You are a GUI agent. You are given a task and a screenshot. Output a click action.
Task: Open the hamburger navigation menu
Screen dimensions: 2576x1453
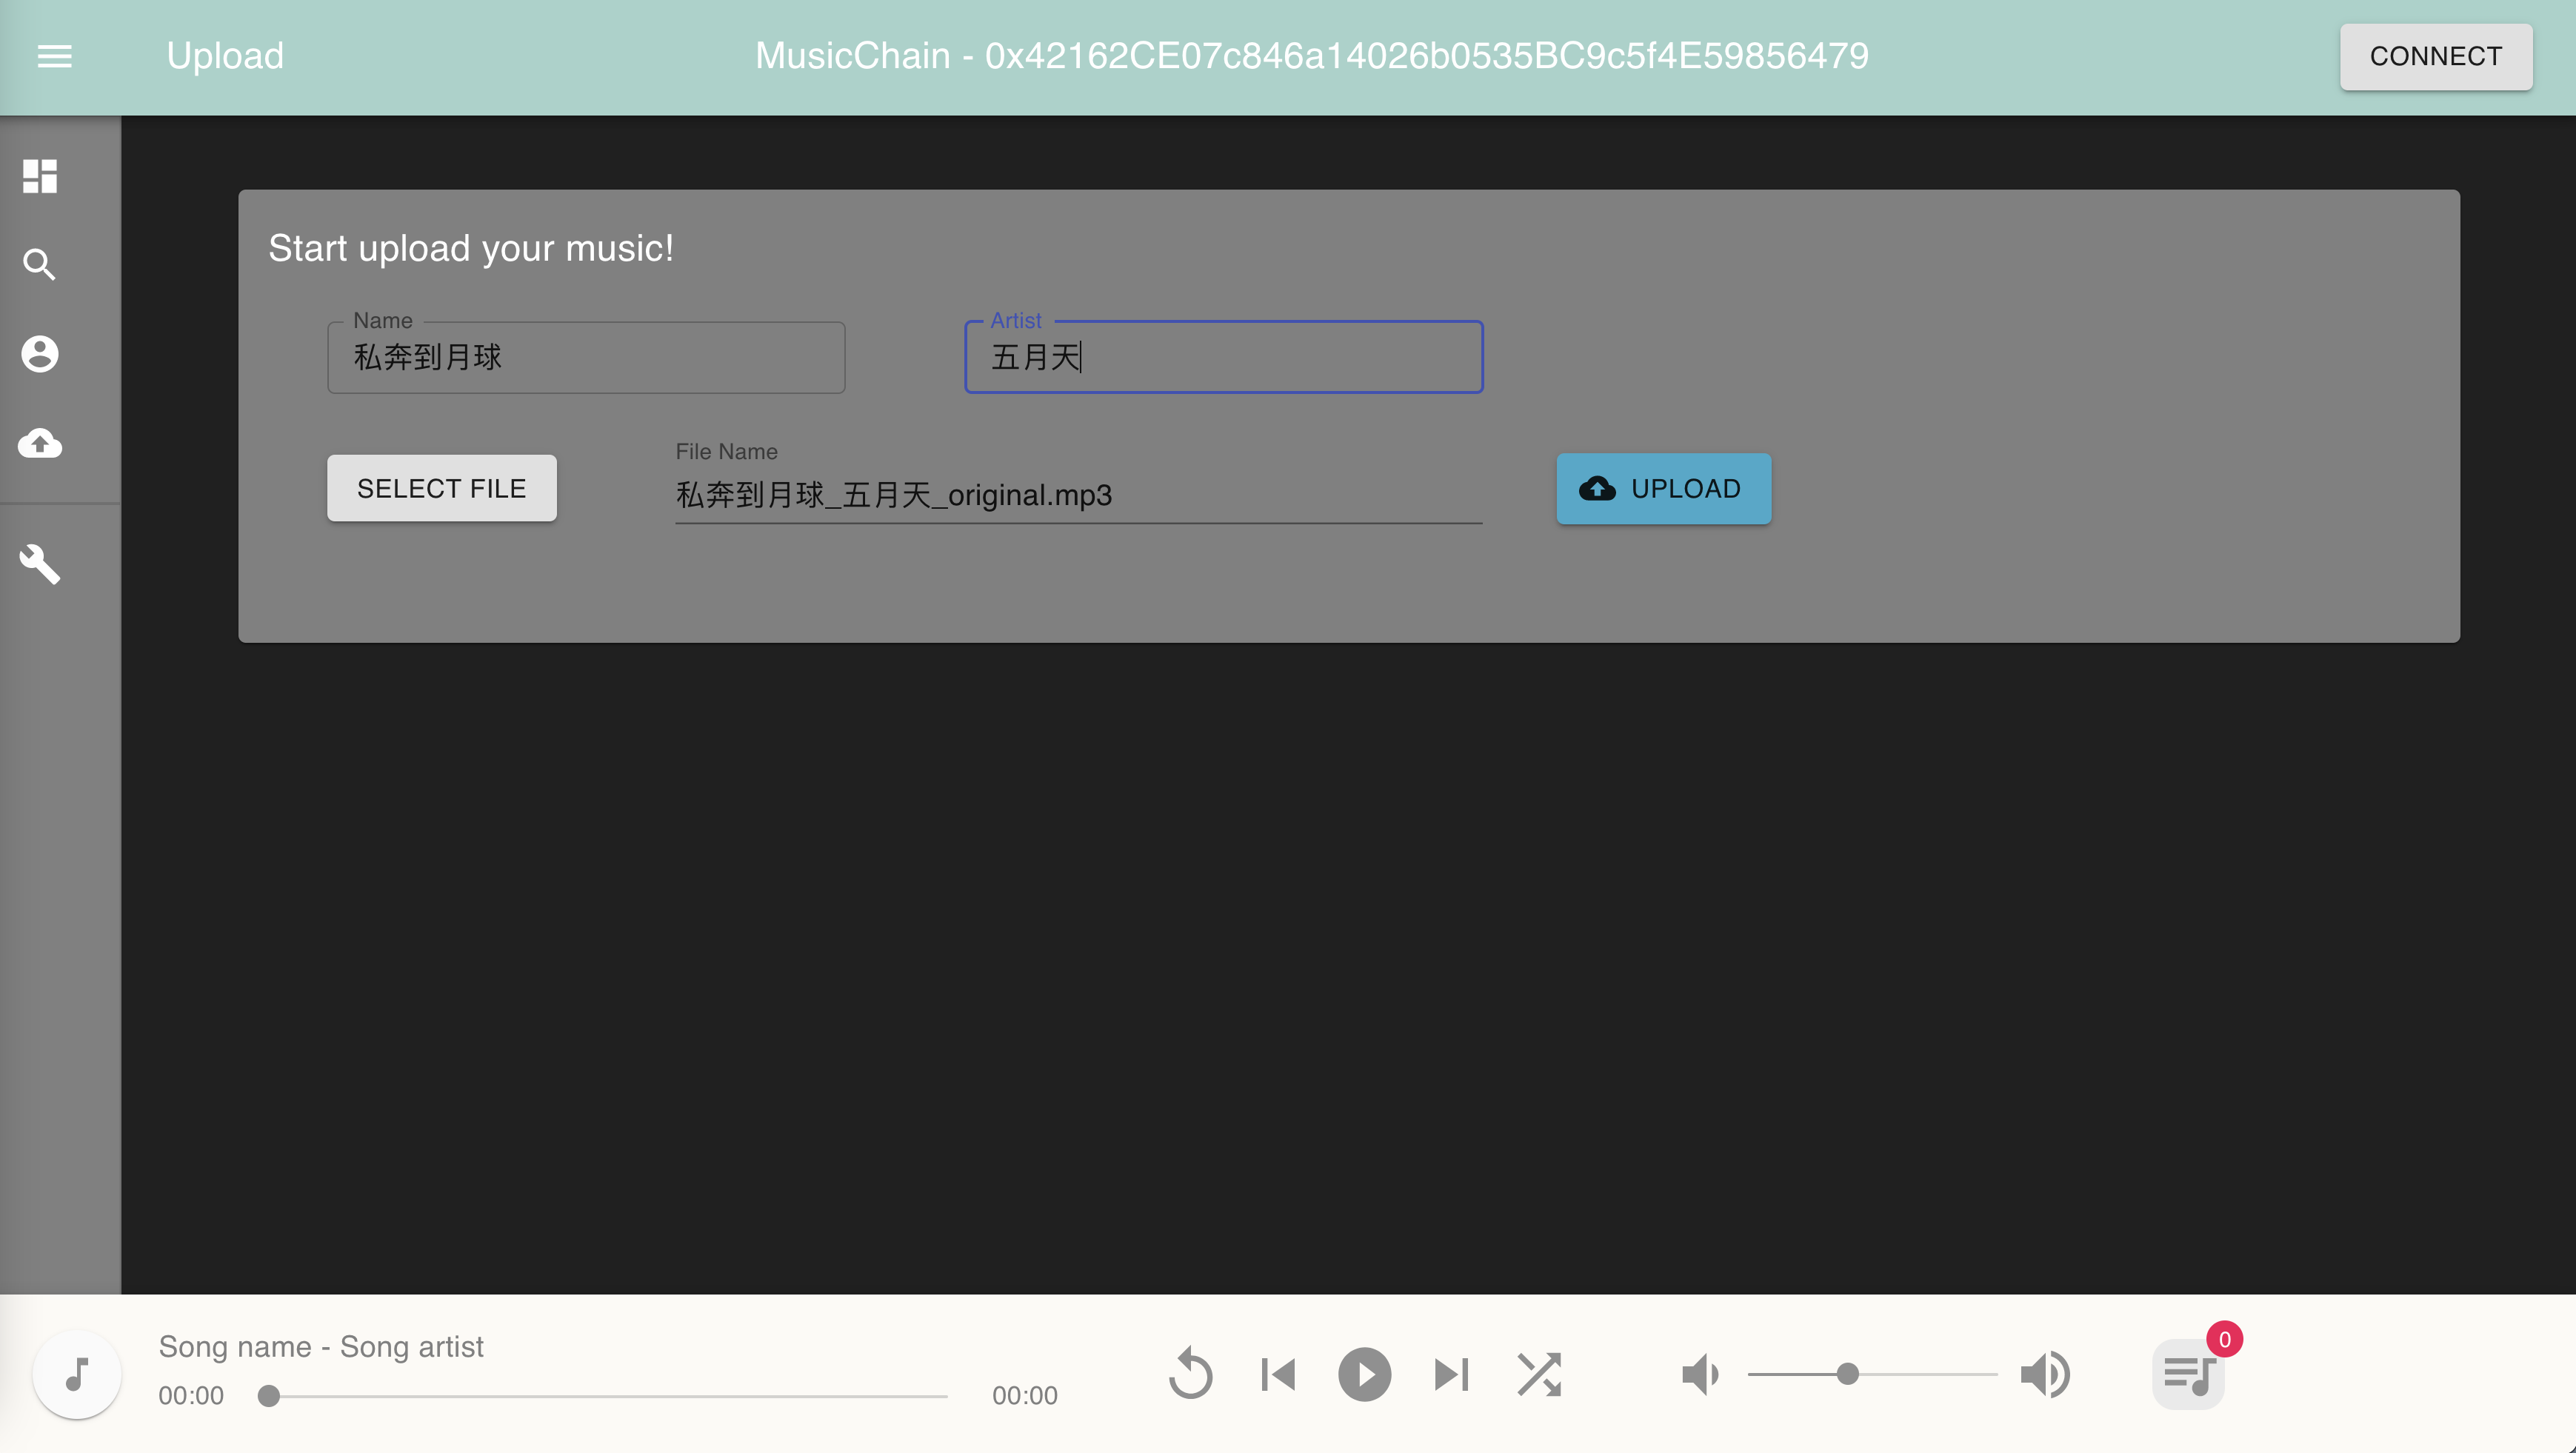54,56
